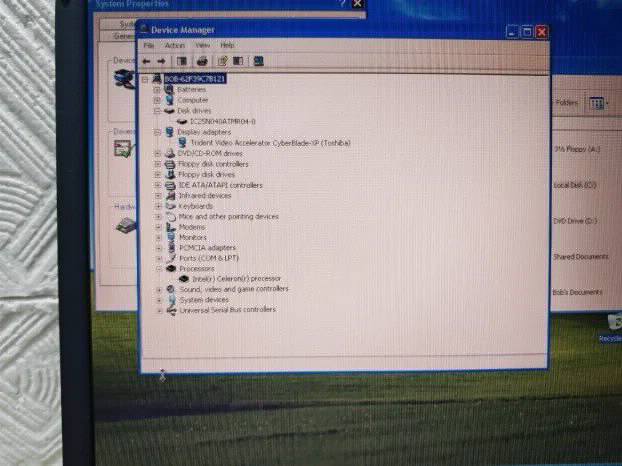Viewport: 622px width, 466px height.
Task: Collapse the Processors category
Action: [x=159, y=268]
